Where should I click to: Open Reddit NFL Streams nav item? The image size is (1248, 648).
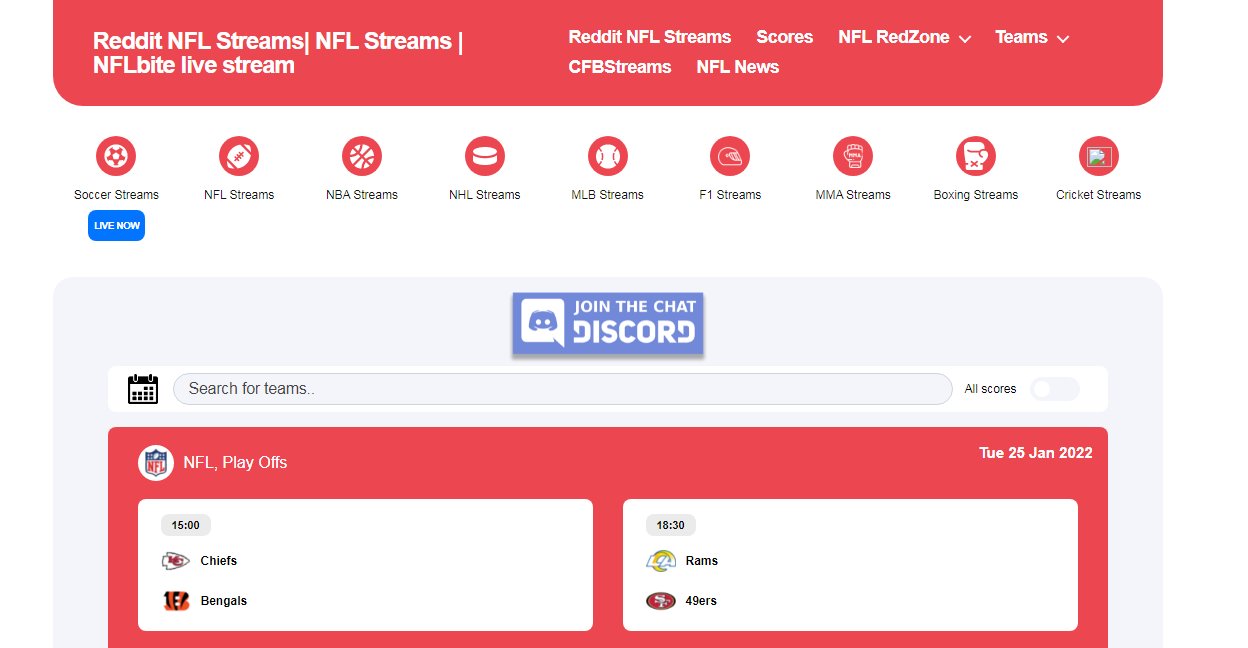[650, 37]
